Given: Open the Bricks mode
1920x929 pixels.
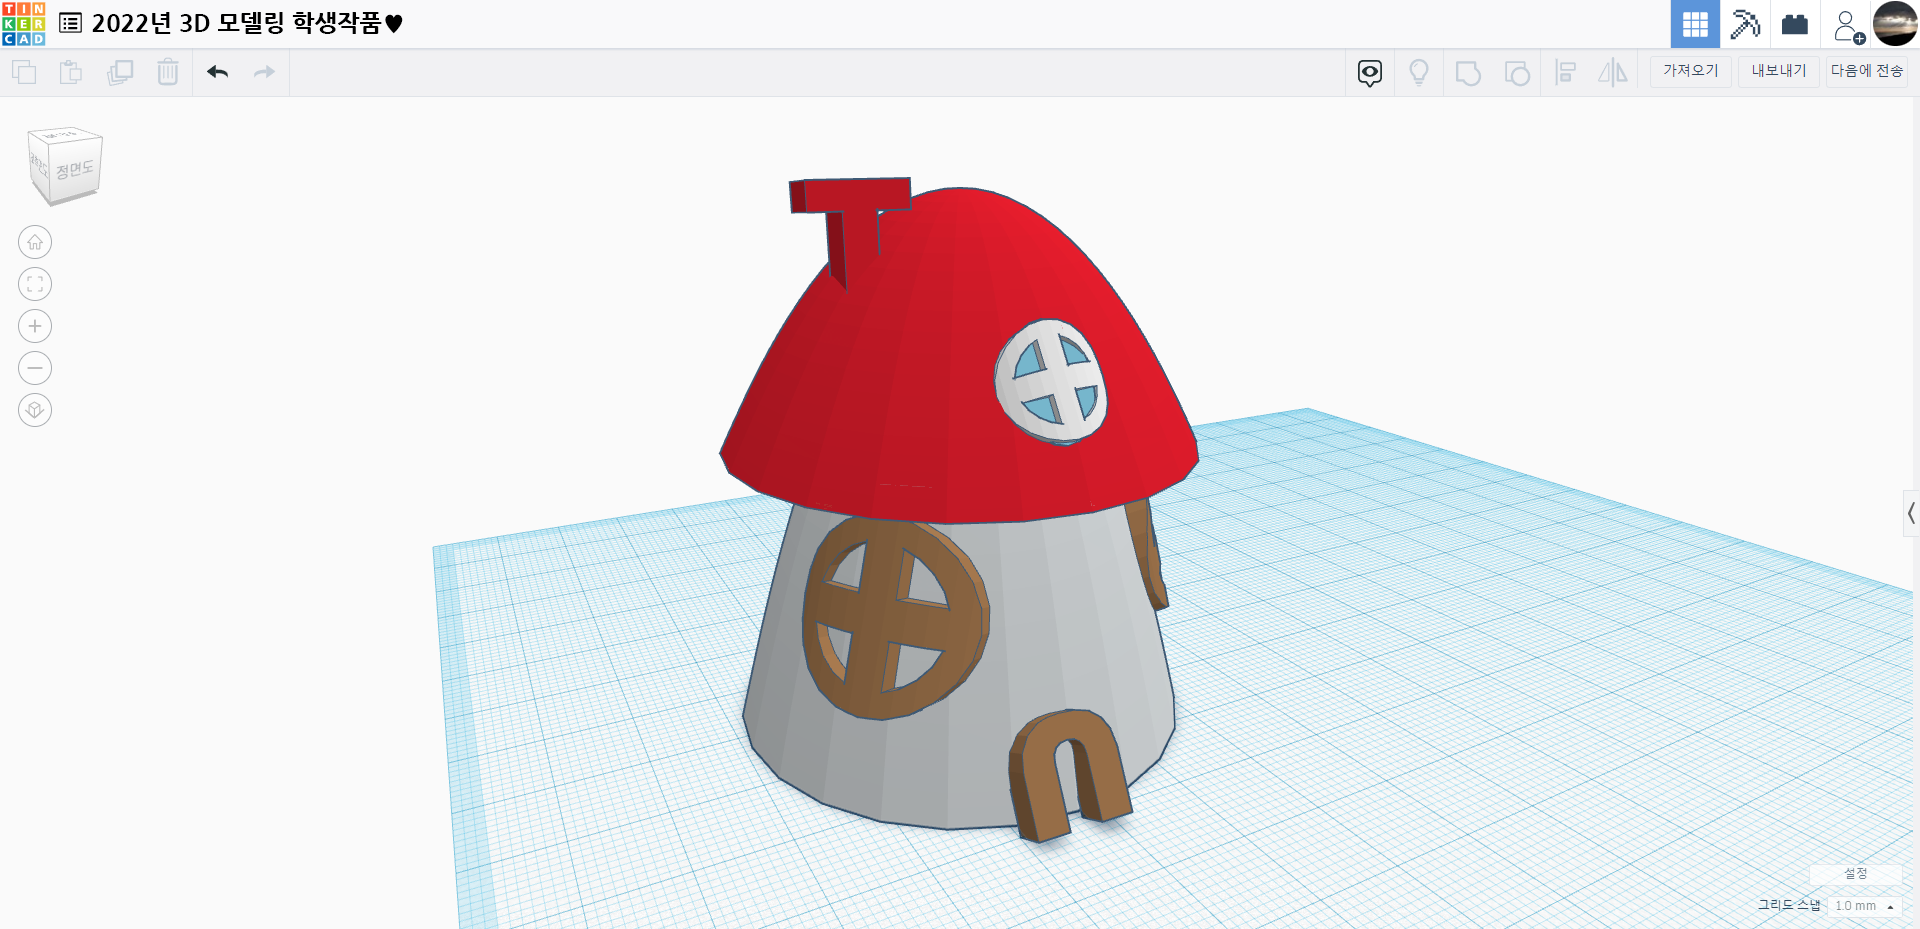Looking at the screenshot, I should click(1795, 24).
